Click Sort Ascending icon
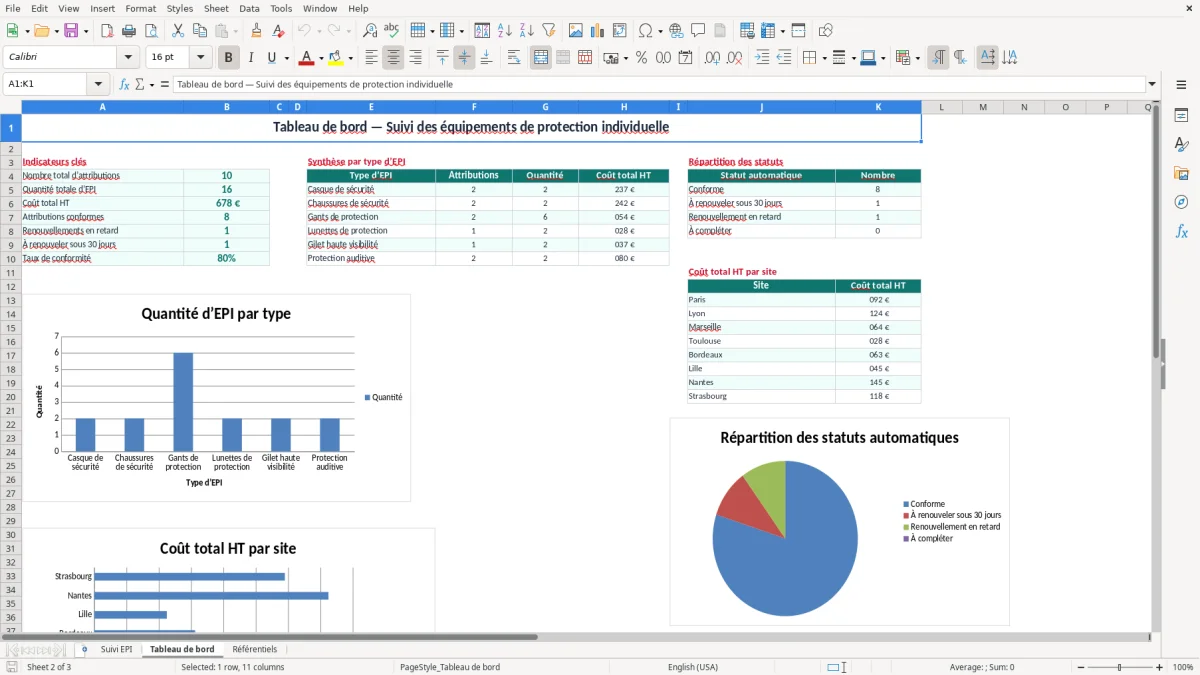 (x=504, y=31)
